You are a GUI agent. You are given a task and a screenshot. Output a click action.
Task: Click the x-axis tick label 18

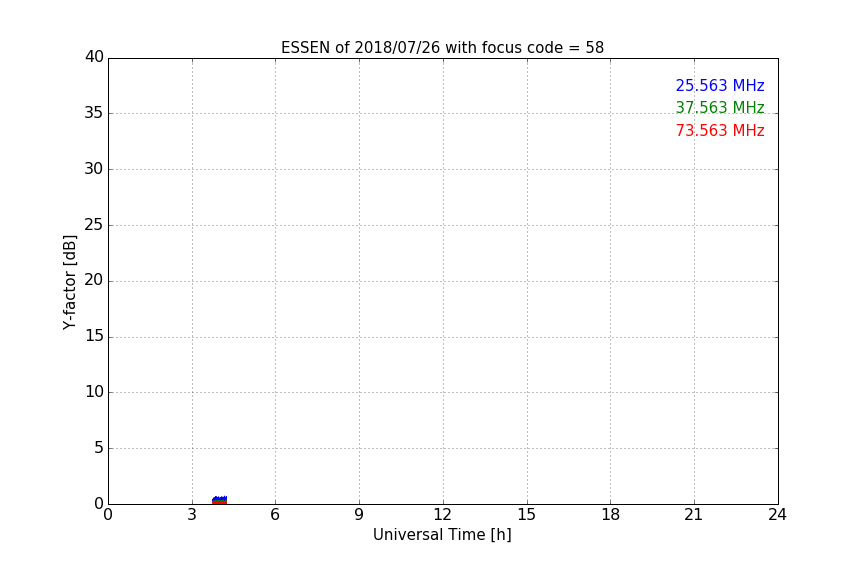pos(611,515)
